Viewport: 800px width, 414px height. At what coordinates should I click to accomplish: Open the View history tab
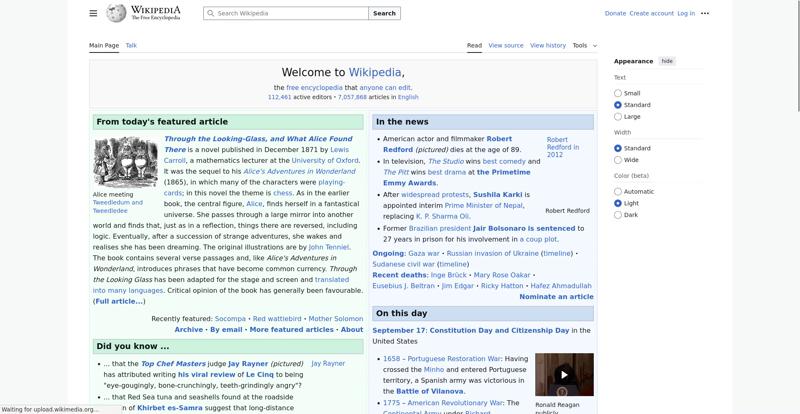pyautogui.click(x=548, y=45)
